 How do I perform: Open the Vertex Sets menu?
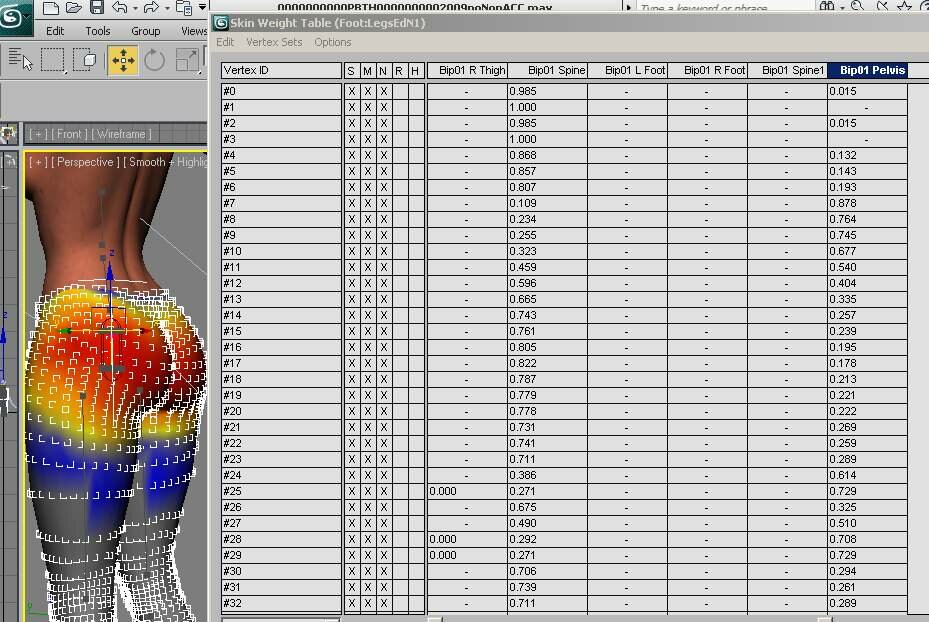point(274,42)
